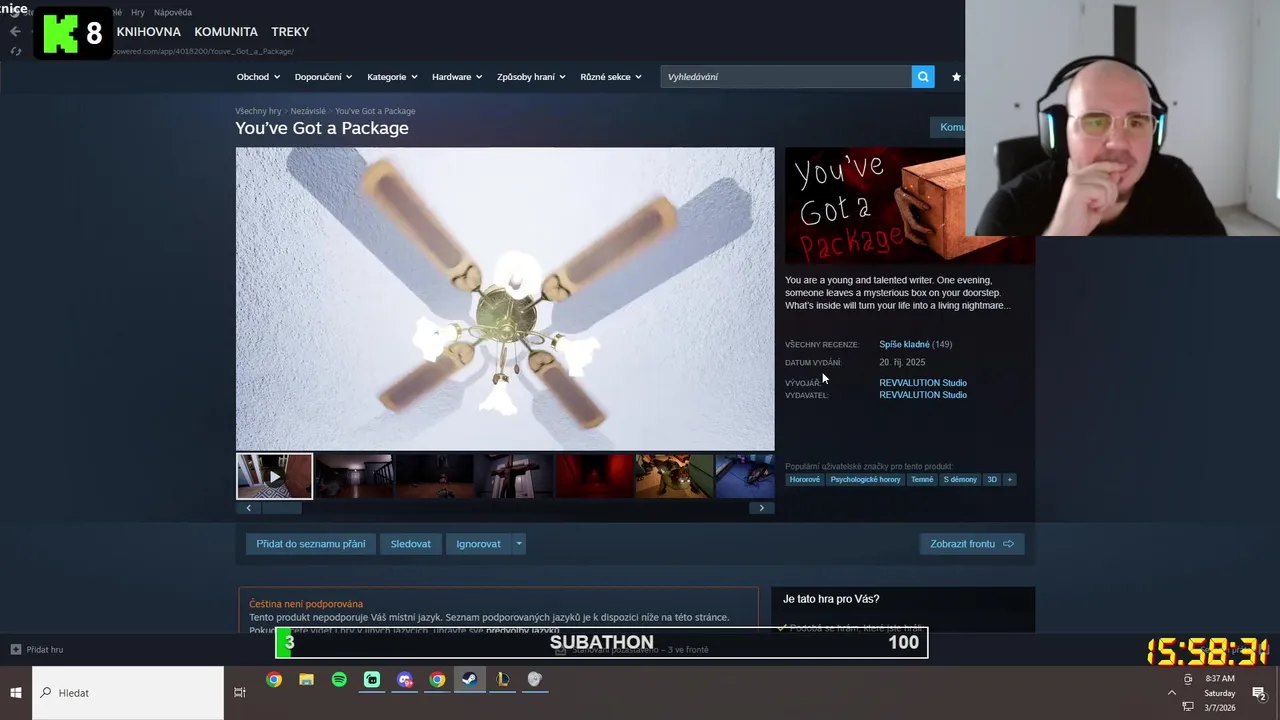Open the Doporučení dropdown menu
Screen dimensions: 1280x720
click(324, 77)
